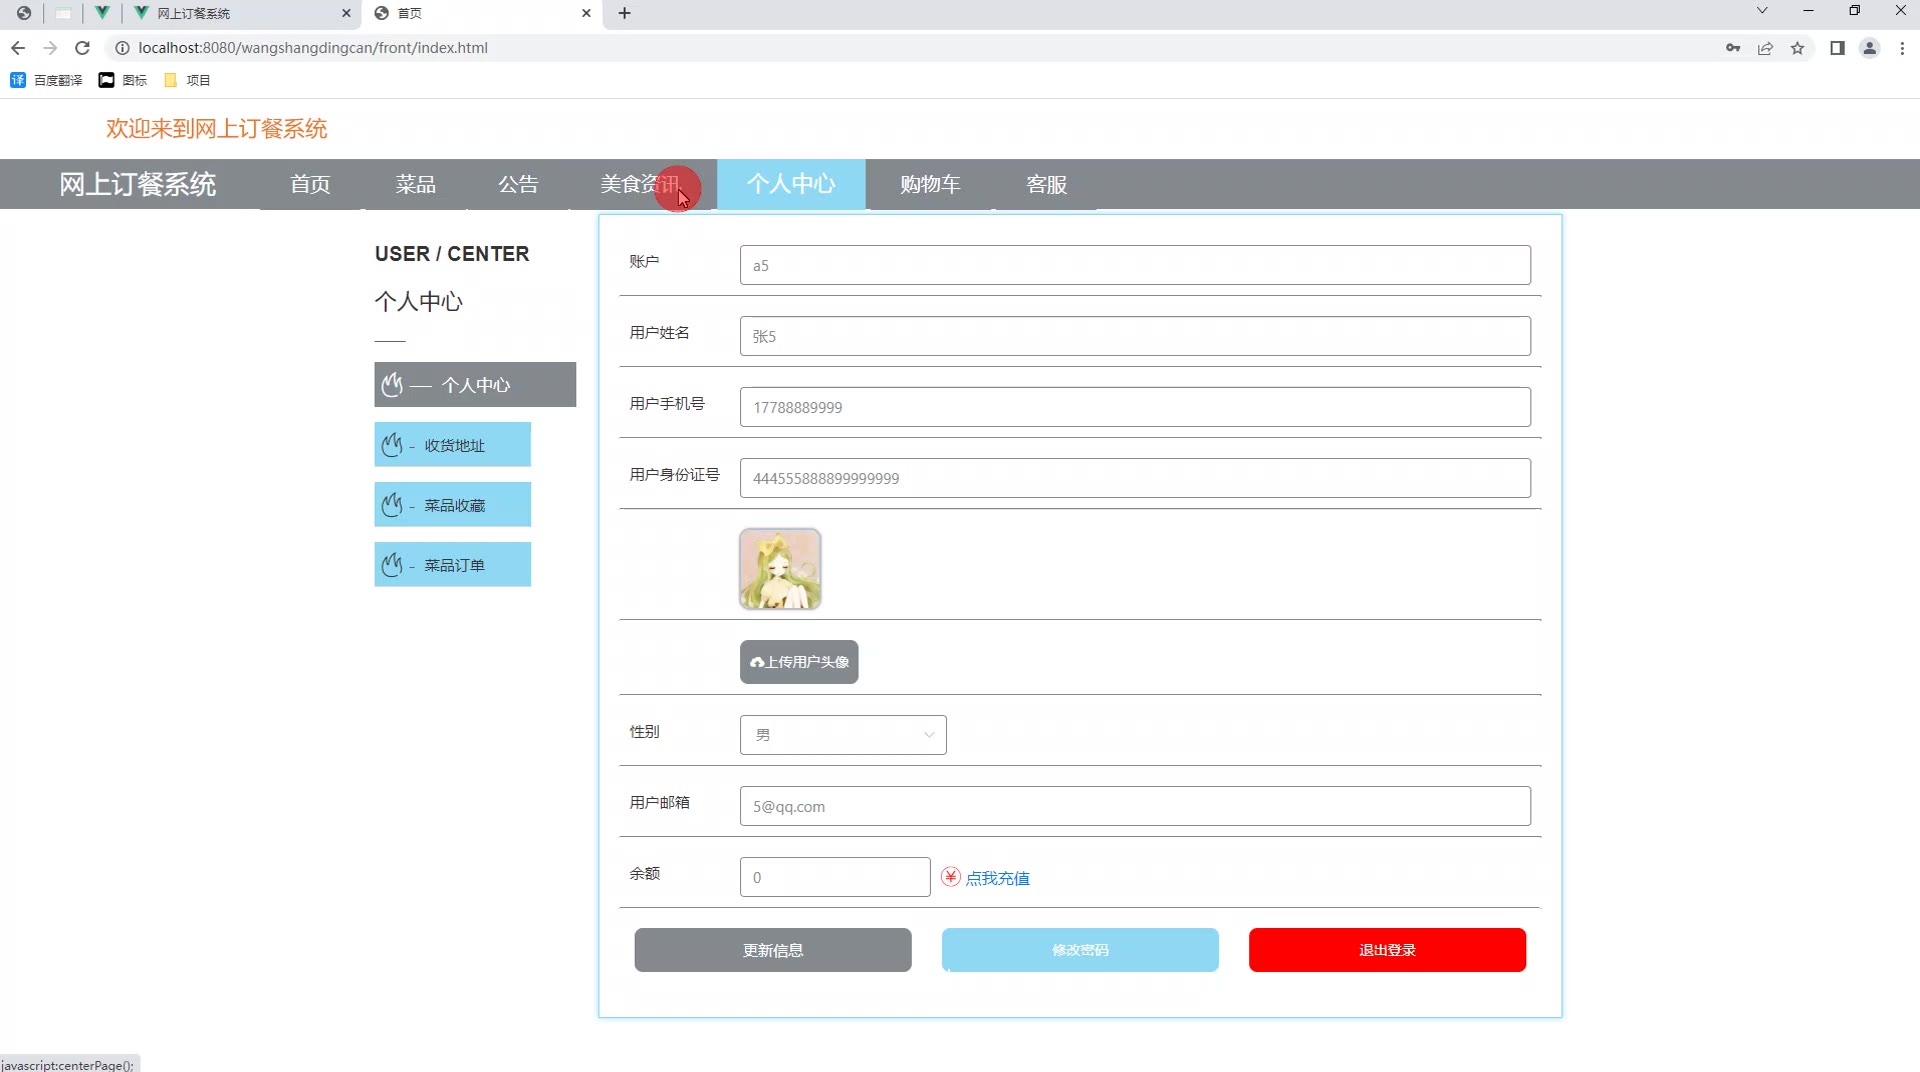Select 收货地址 in the sidebar

(452, 445)
